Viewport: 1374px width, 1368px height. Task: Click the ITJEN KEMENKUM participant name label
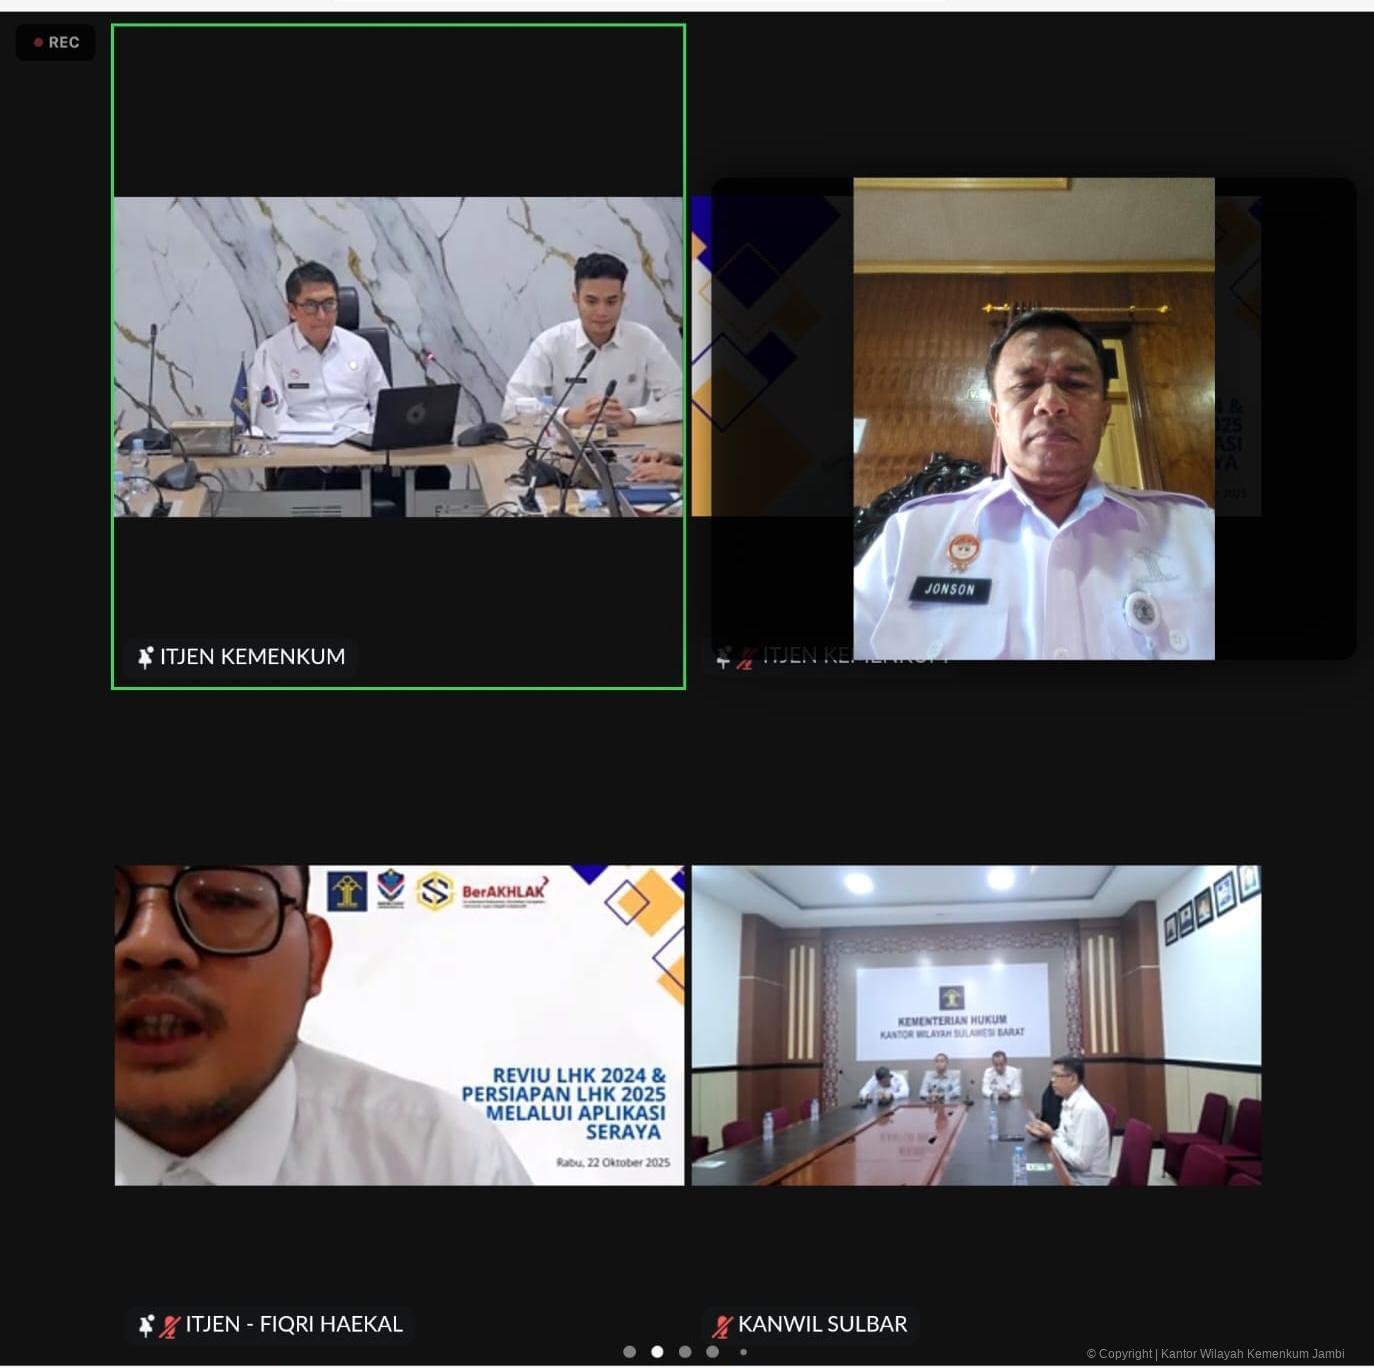point(252,657)
